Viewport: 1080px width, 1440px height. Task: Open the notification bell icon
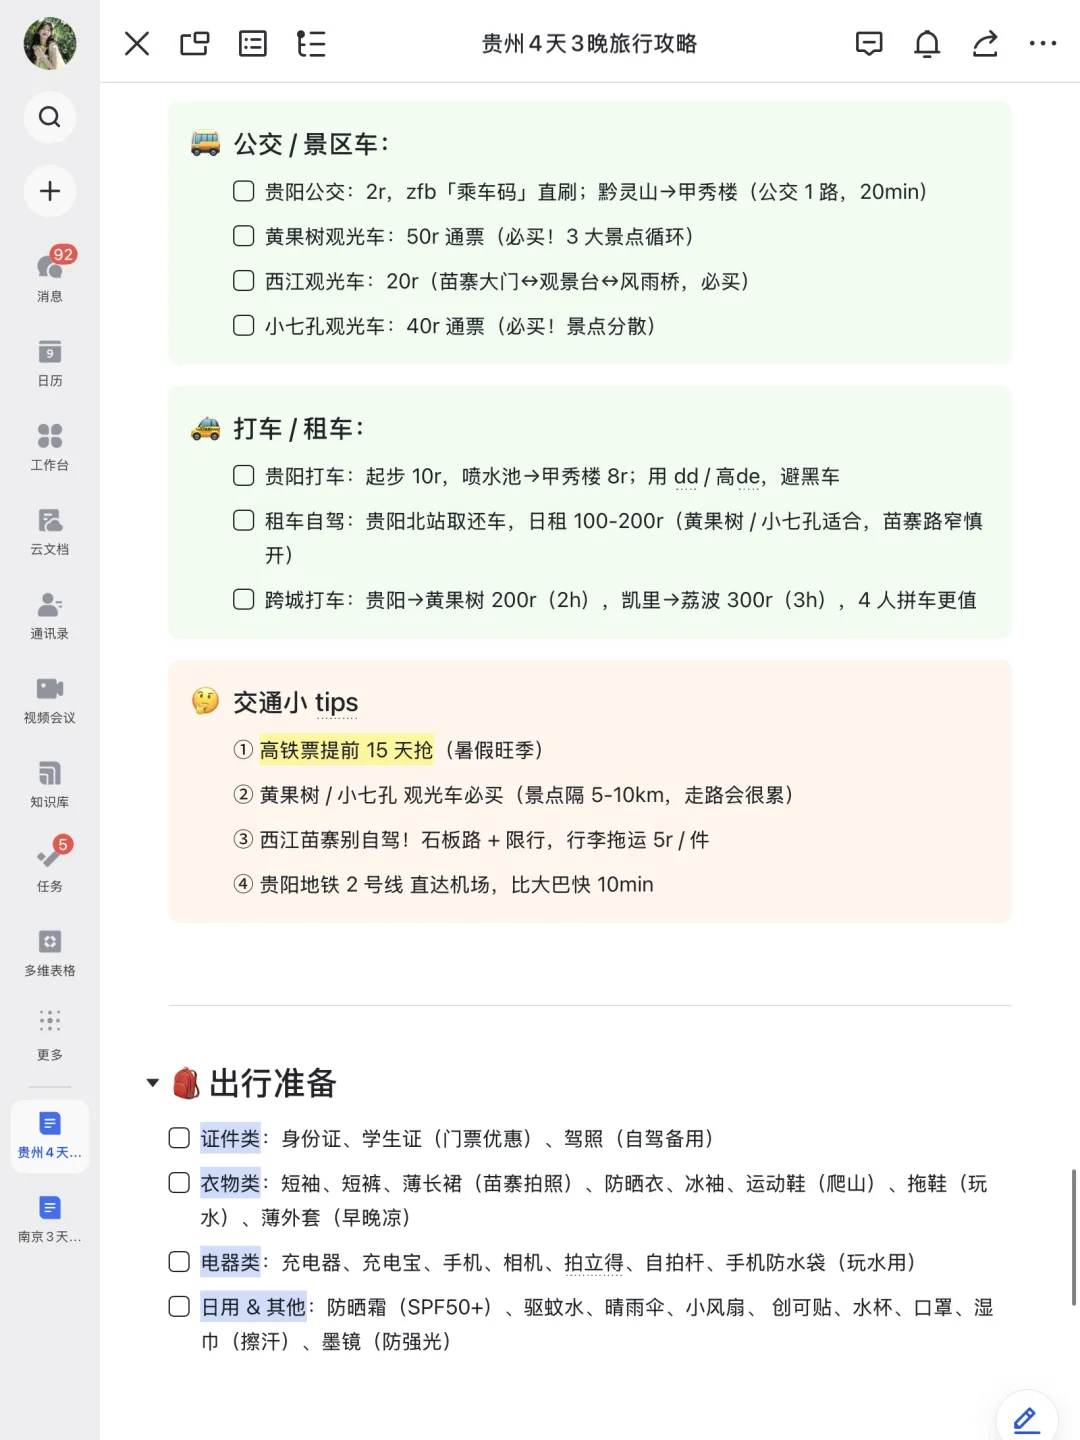click(x=926, y=43)
